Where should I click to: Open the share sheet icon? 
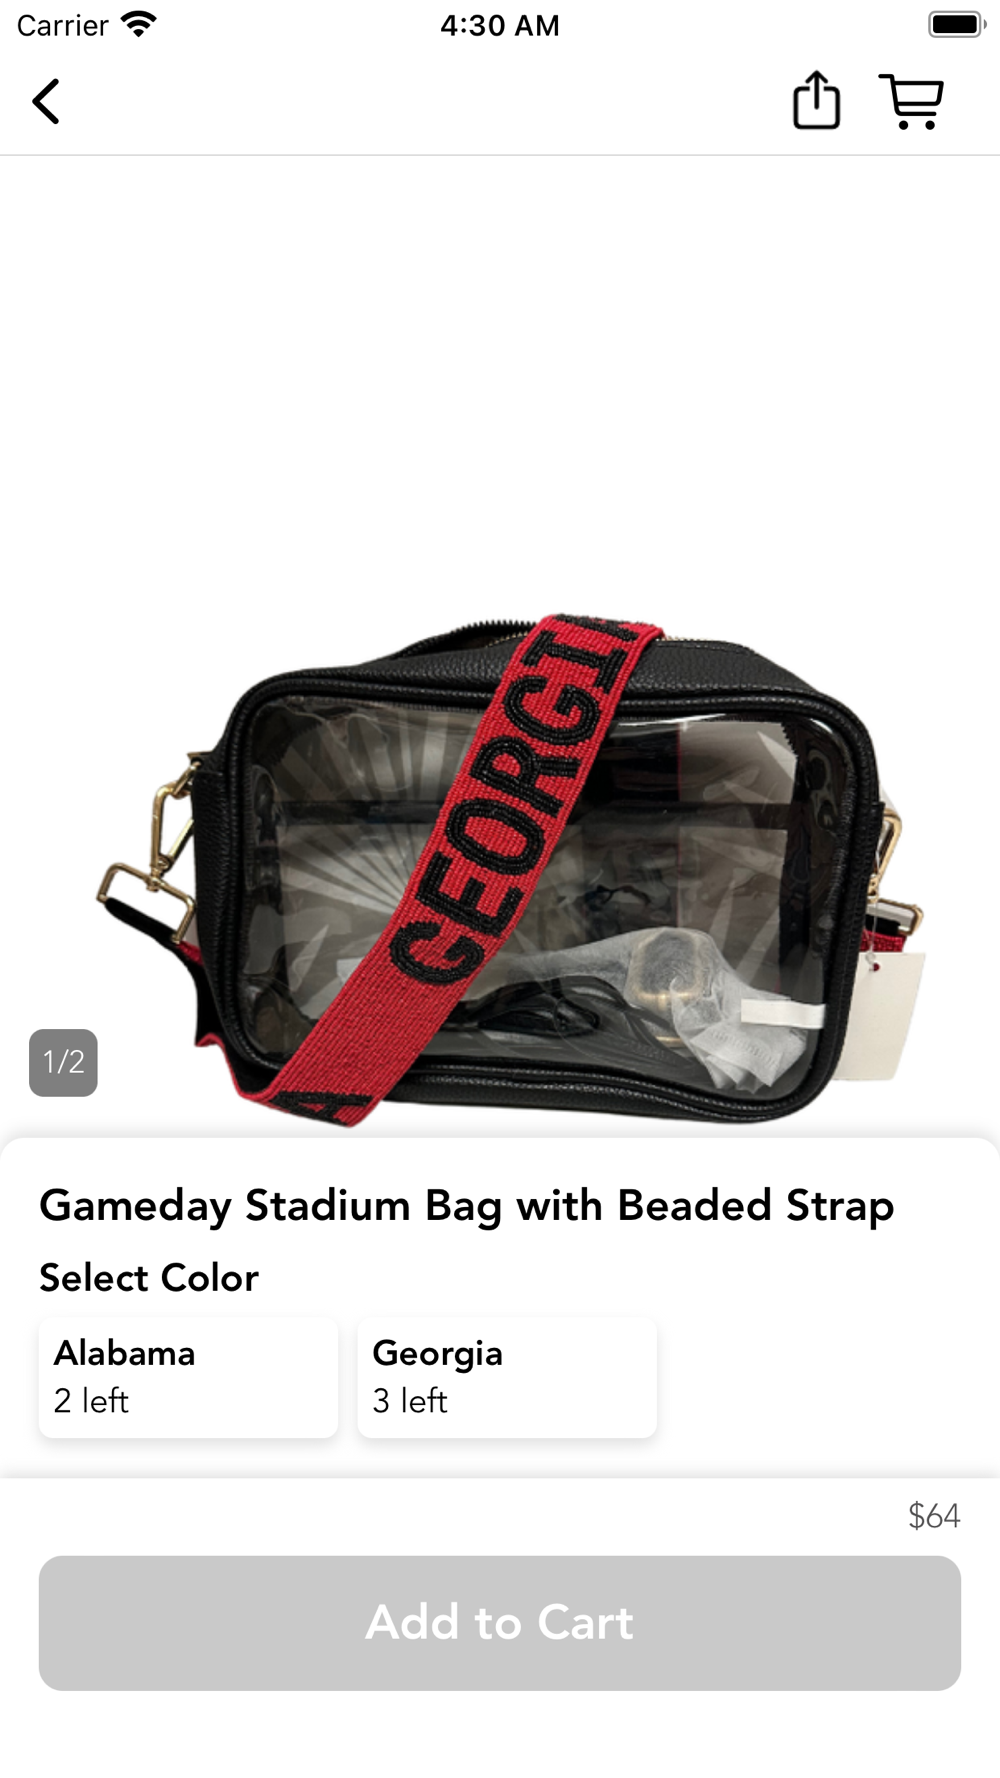pyautogui.click(x=816, y=101)
